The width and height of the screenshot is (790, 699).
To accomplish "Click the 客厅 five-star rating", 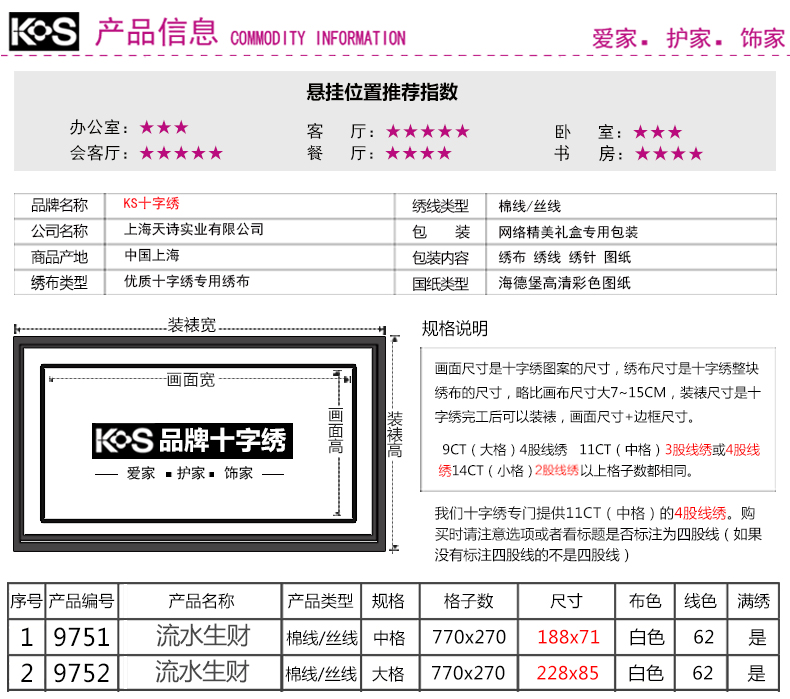I will pyautogui.click(x=428, y=132).
